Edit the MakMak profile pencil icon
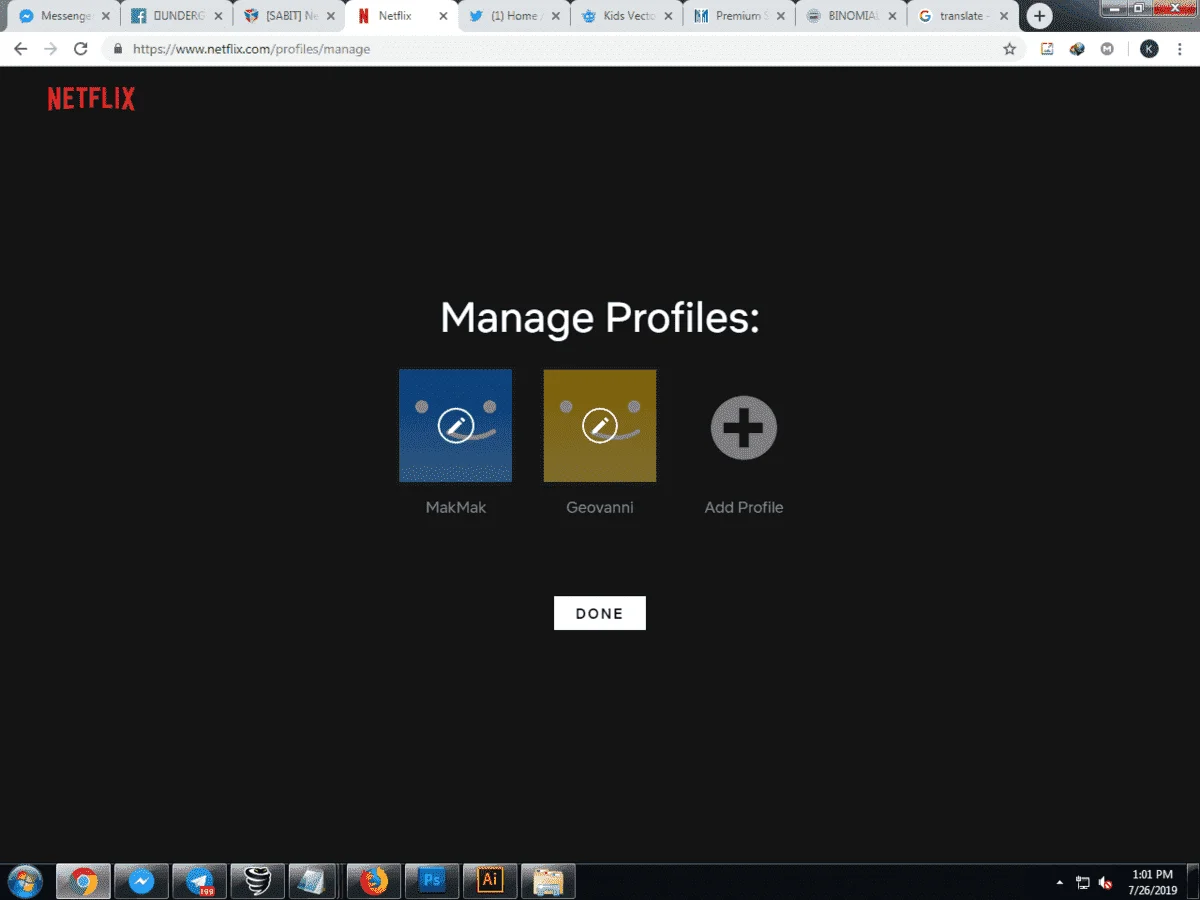 click(x=456, y=426)
